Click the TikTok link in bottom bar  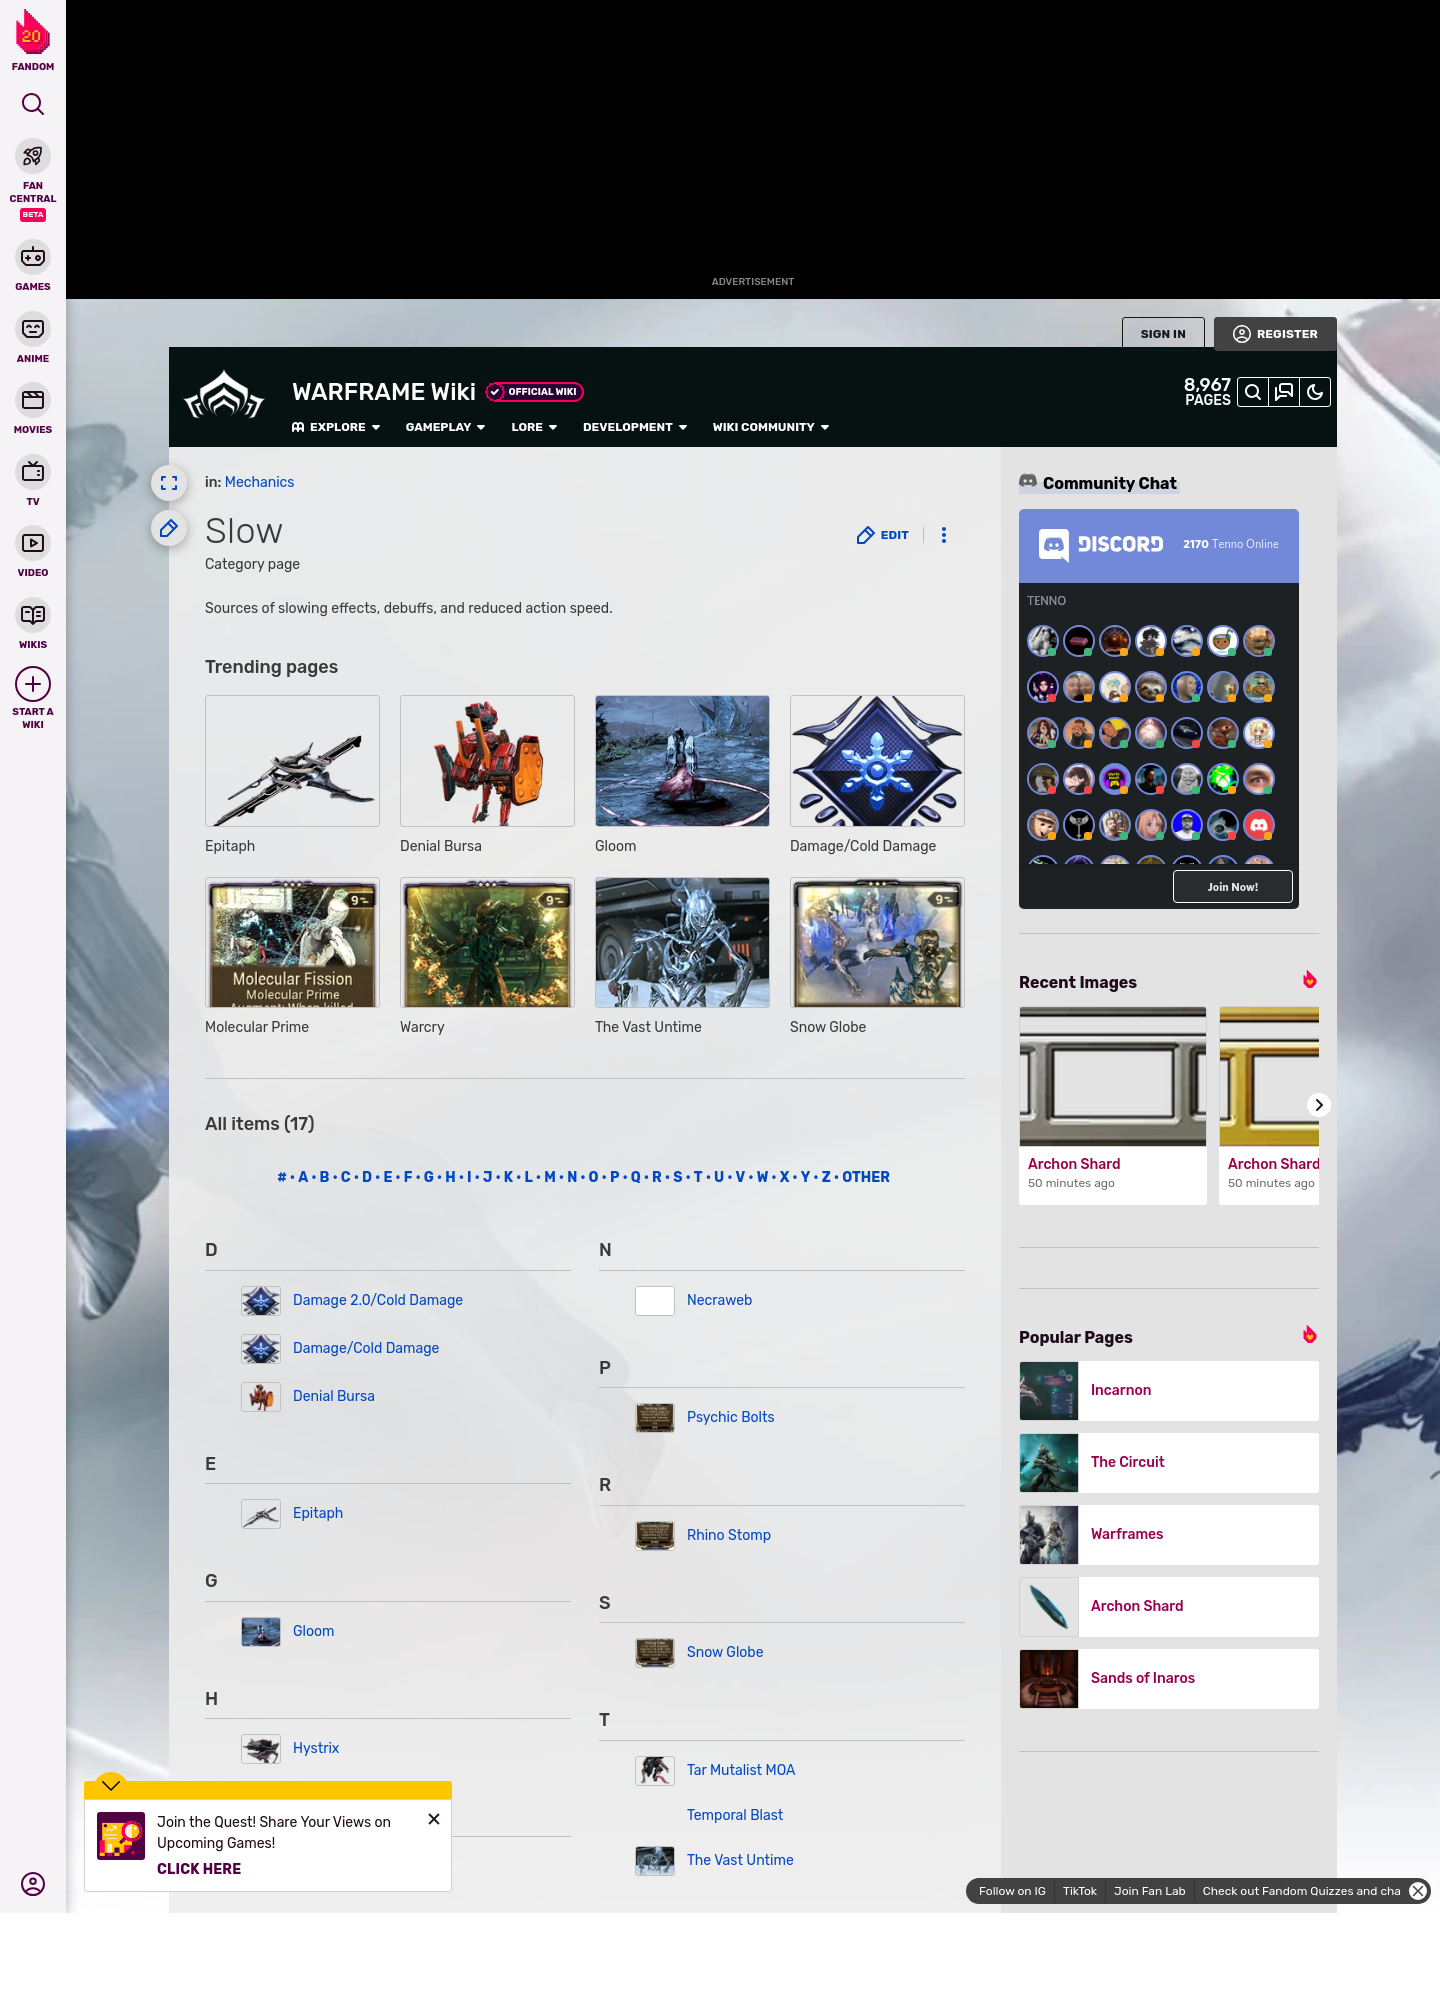pyautogui.click(x=1080, y=1891)
